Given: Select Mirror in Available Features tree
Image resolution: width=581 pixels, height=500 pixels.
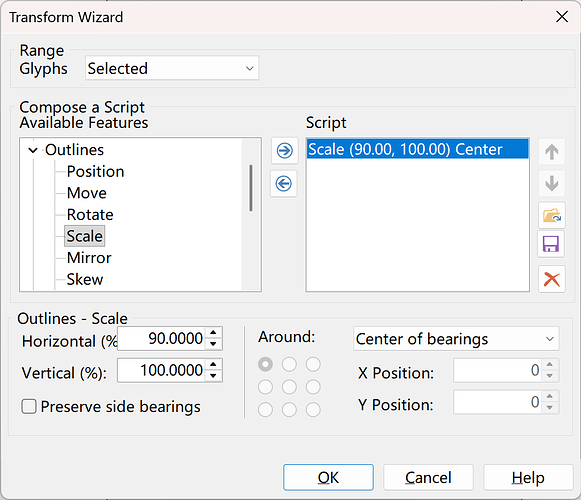Looking at the screenshot, I should pos(89,258).
